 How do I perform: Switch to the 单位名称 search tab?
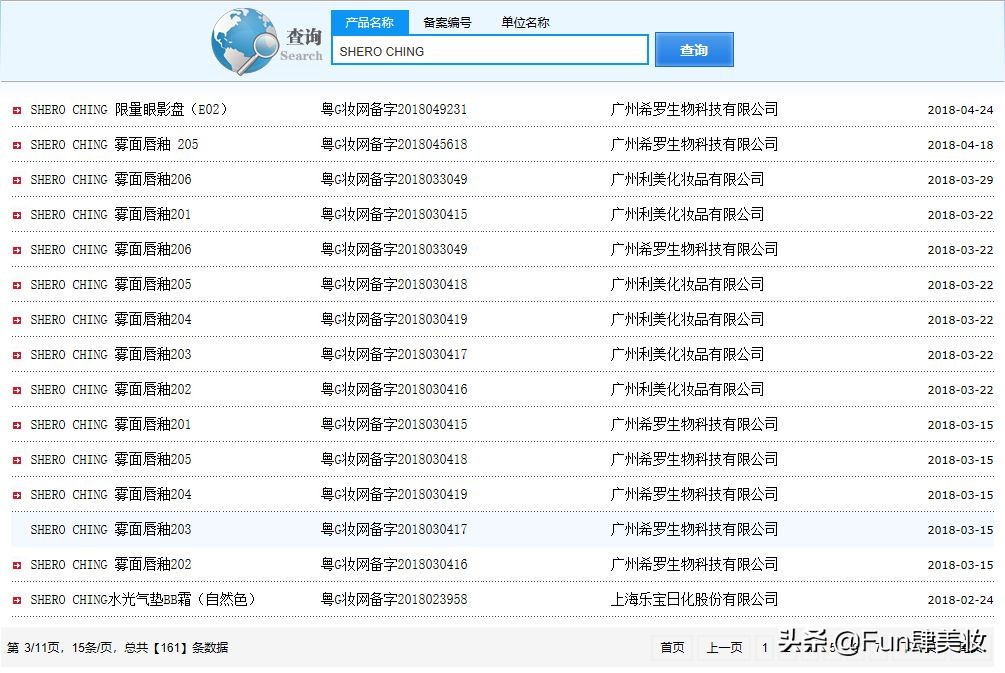pos(524,22)
